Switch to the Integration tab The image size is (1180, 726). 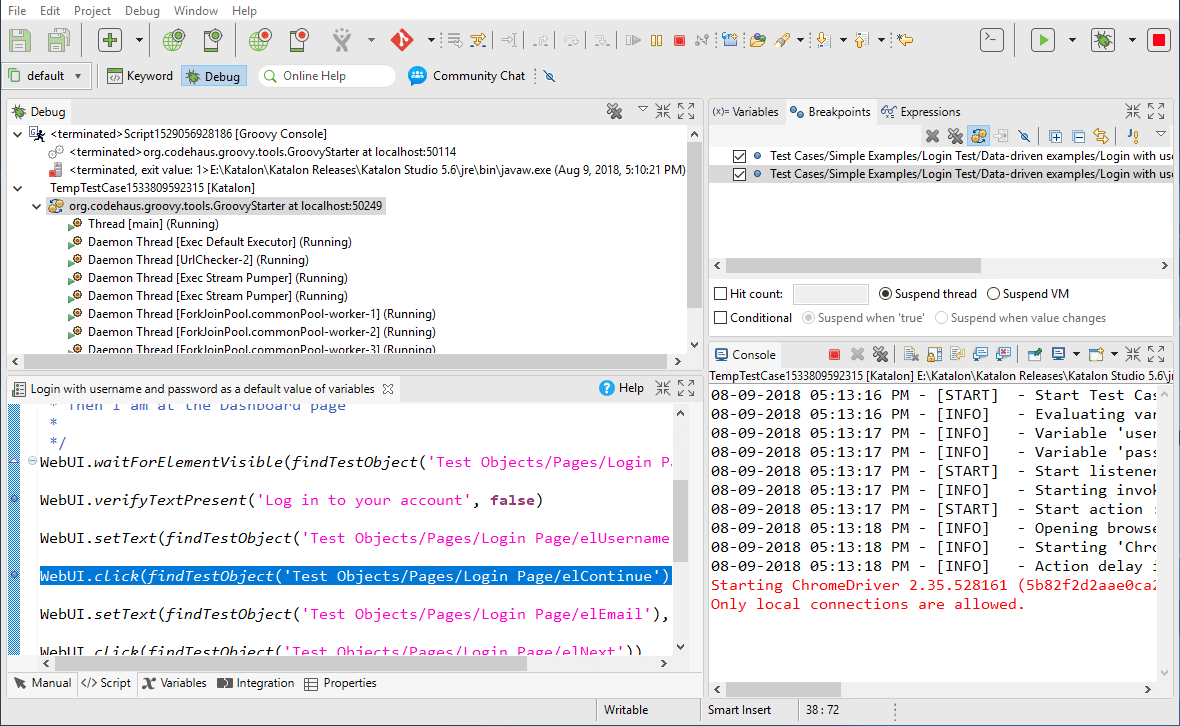(x=256, y=683)
